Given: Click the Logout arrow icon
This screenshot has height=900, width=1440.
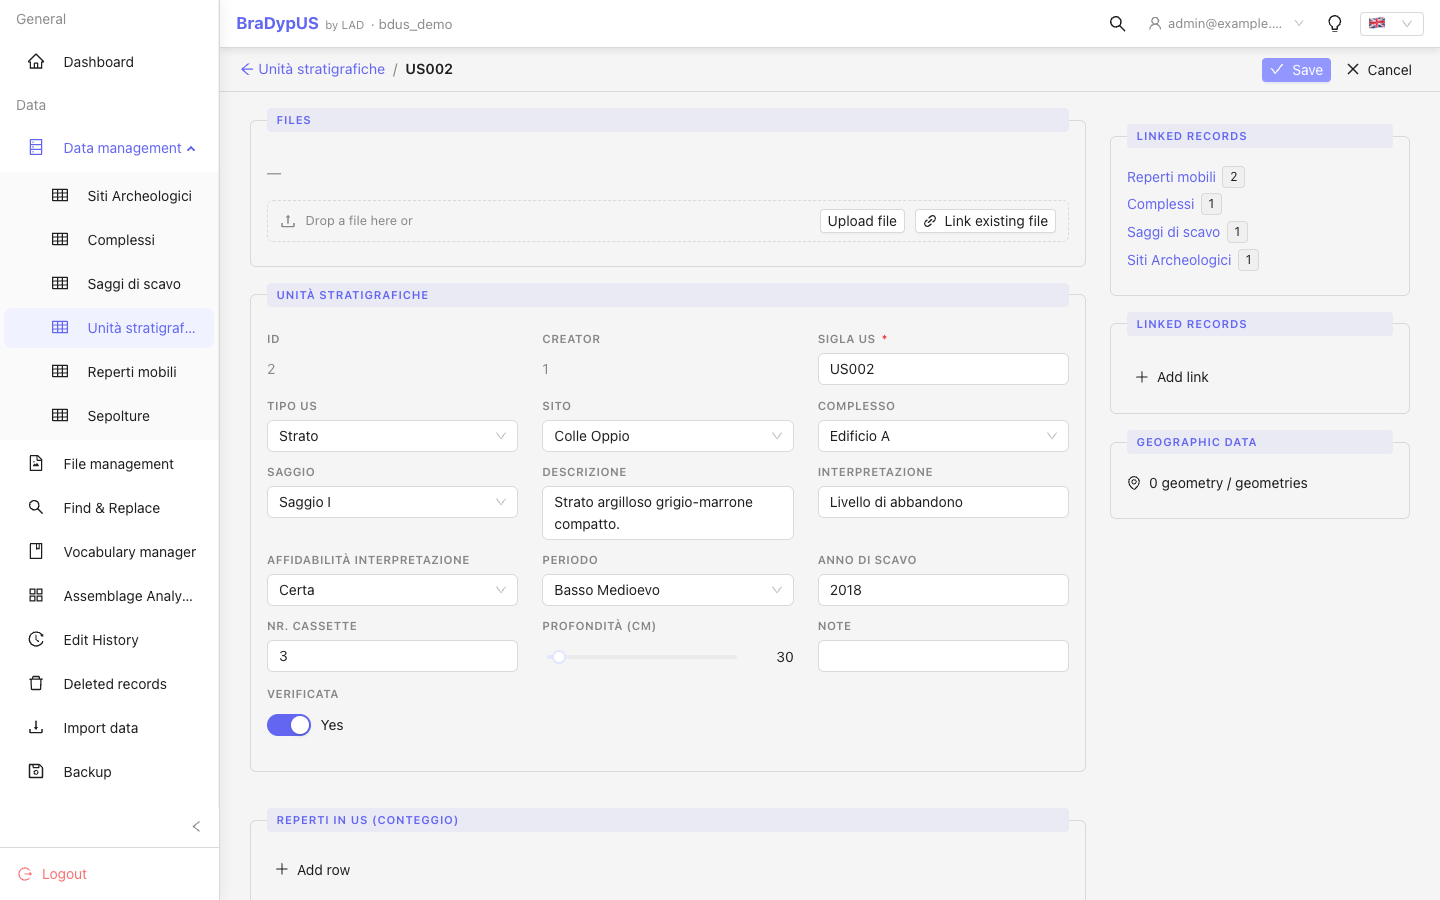Looking at the screenshot, I should click(x=25, y=874).
